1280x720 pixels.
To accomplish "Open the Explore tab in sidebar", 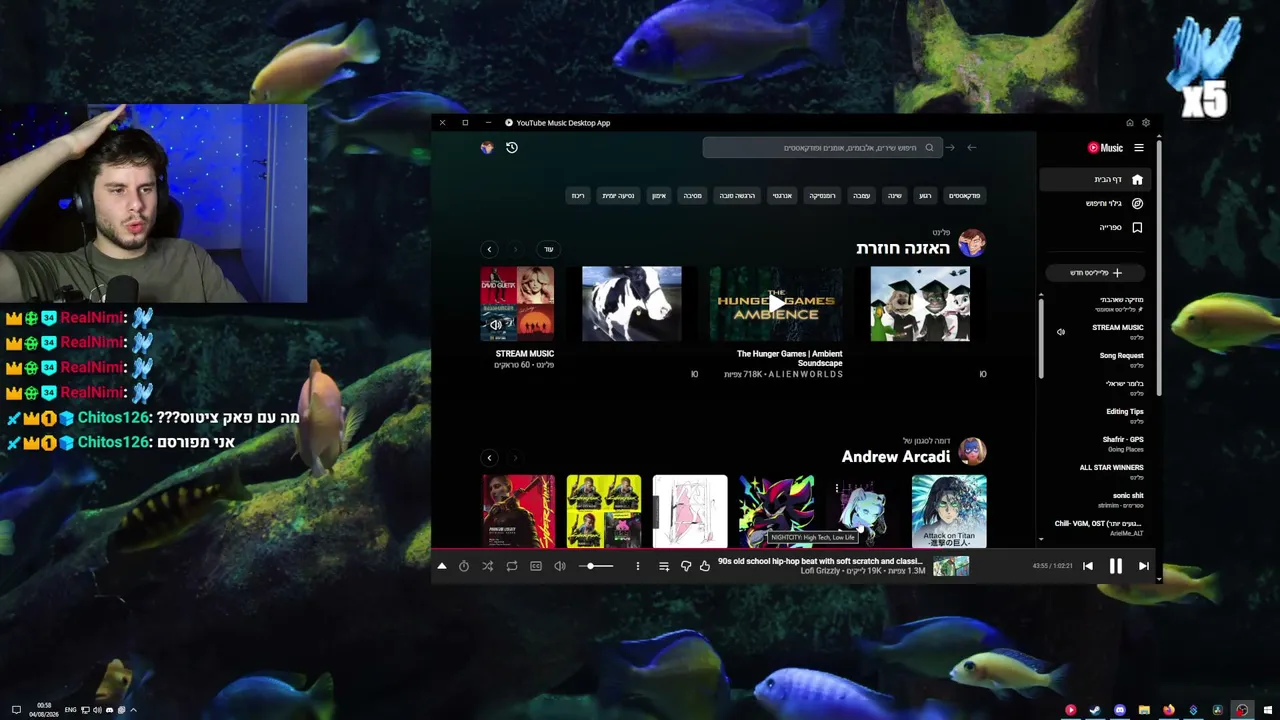I will 1097,204.
